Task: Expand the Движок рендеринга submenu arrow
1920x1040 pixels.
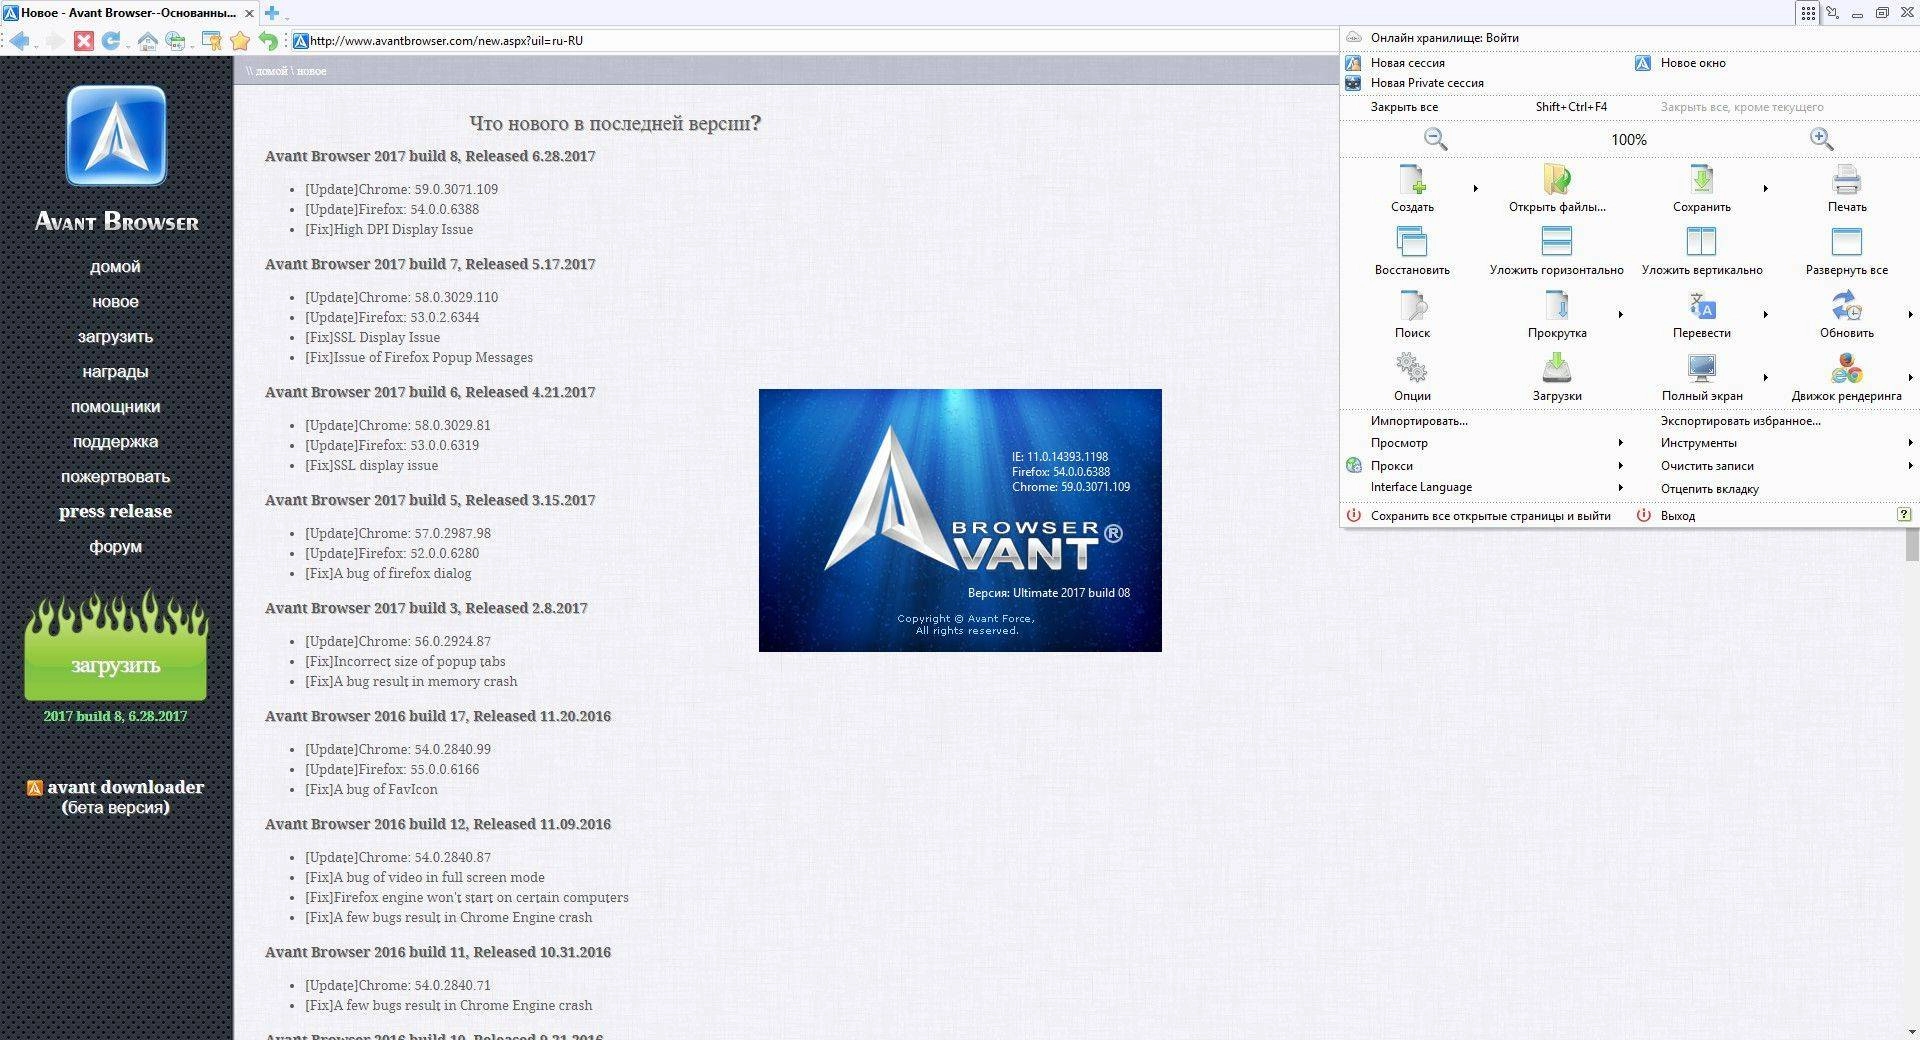Action: (x=1910, y=377)
